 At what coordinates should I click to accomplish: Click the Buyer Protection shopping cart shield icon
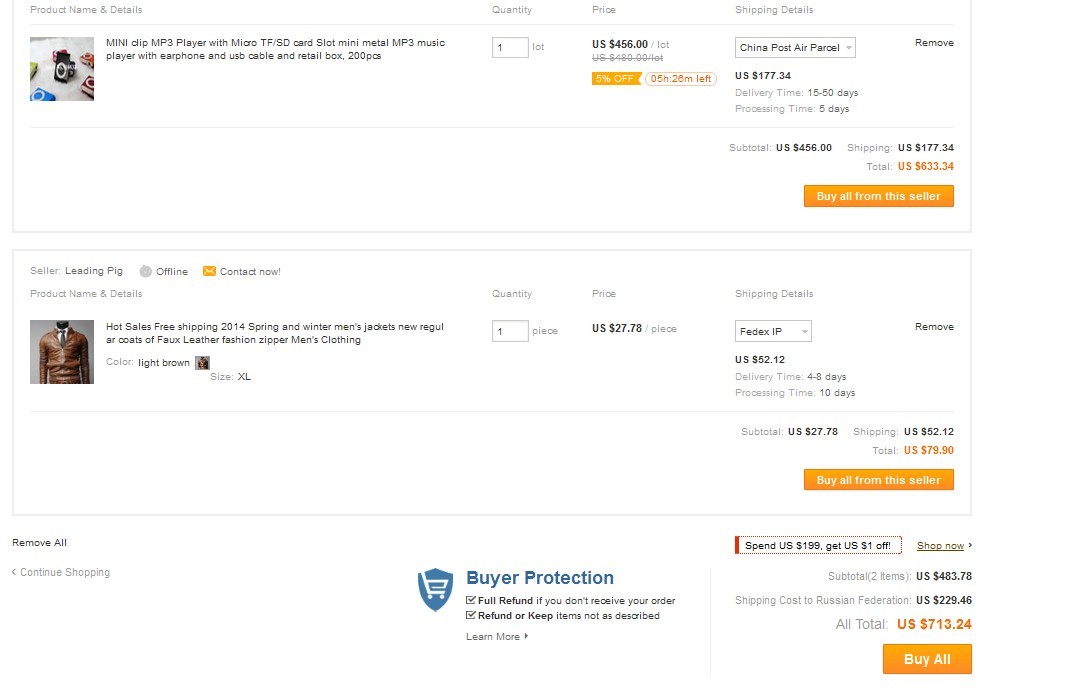pos(435,589)
